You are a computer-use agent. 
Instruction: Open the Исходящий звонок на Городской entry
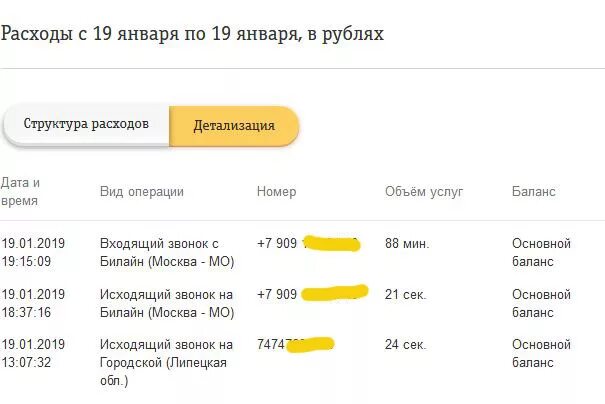coord(166,362)
